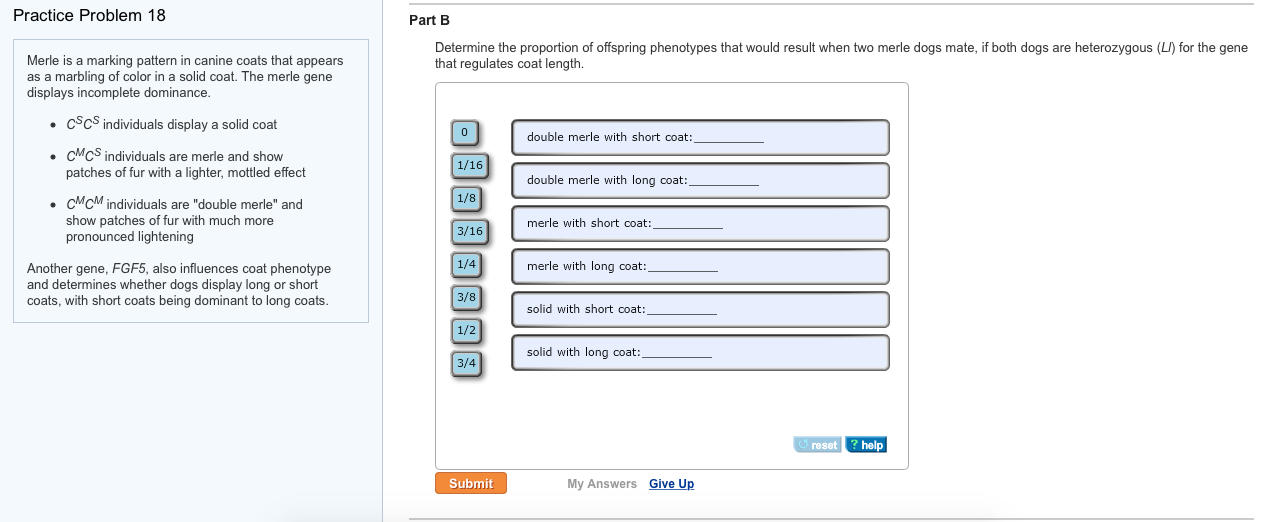This screenshot has width=1276, height=522.
Task: Select the 1/4 fraction tile
Action: click(x=466, y=264)
